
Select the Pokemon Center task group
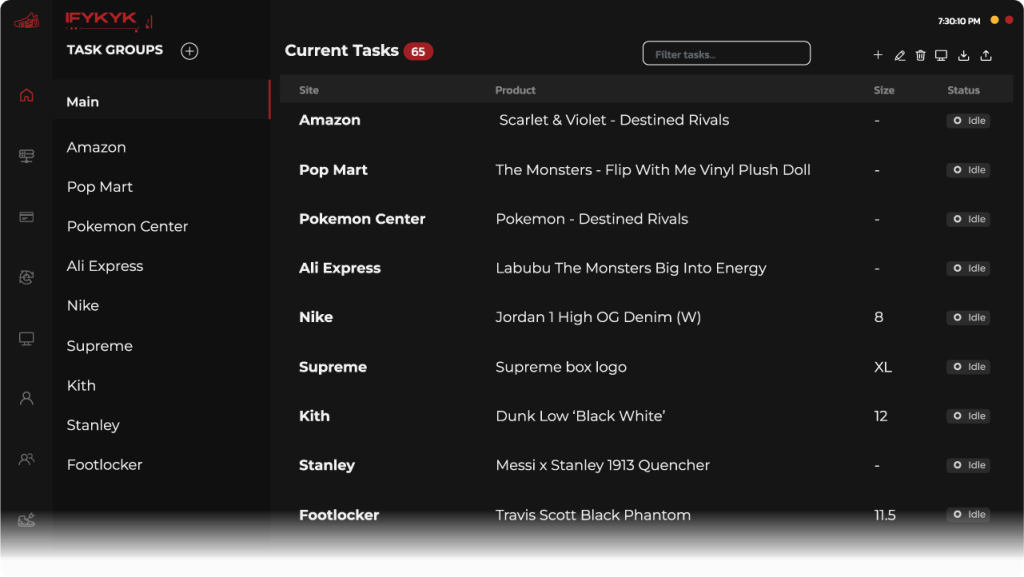click(127, 226)
